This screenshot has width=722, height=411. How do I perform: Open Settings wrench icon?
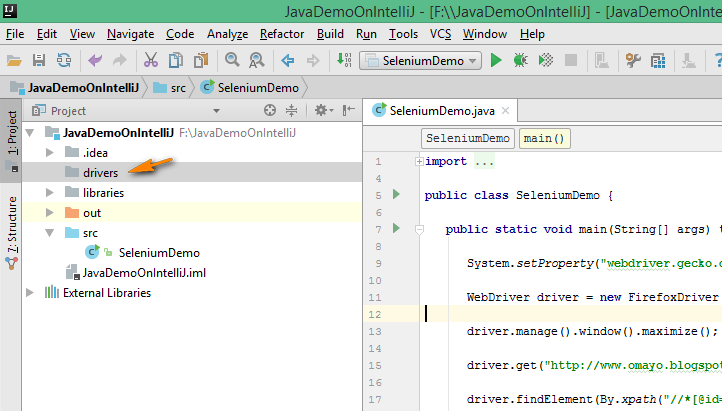(633, 60)
